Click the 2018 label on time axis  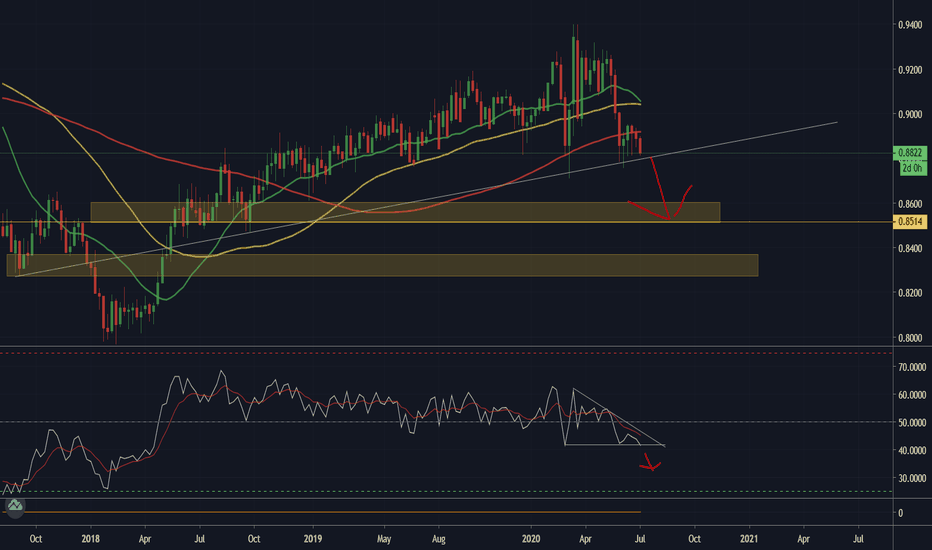90,539
